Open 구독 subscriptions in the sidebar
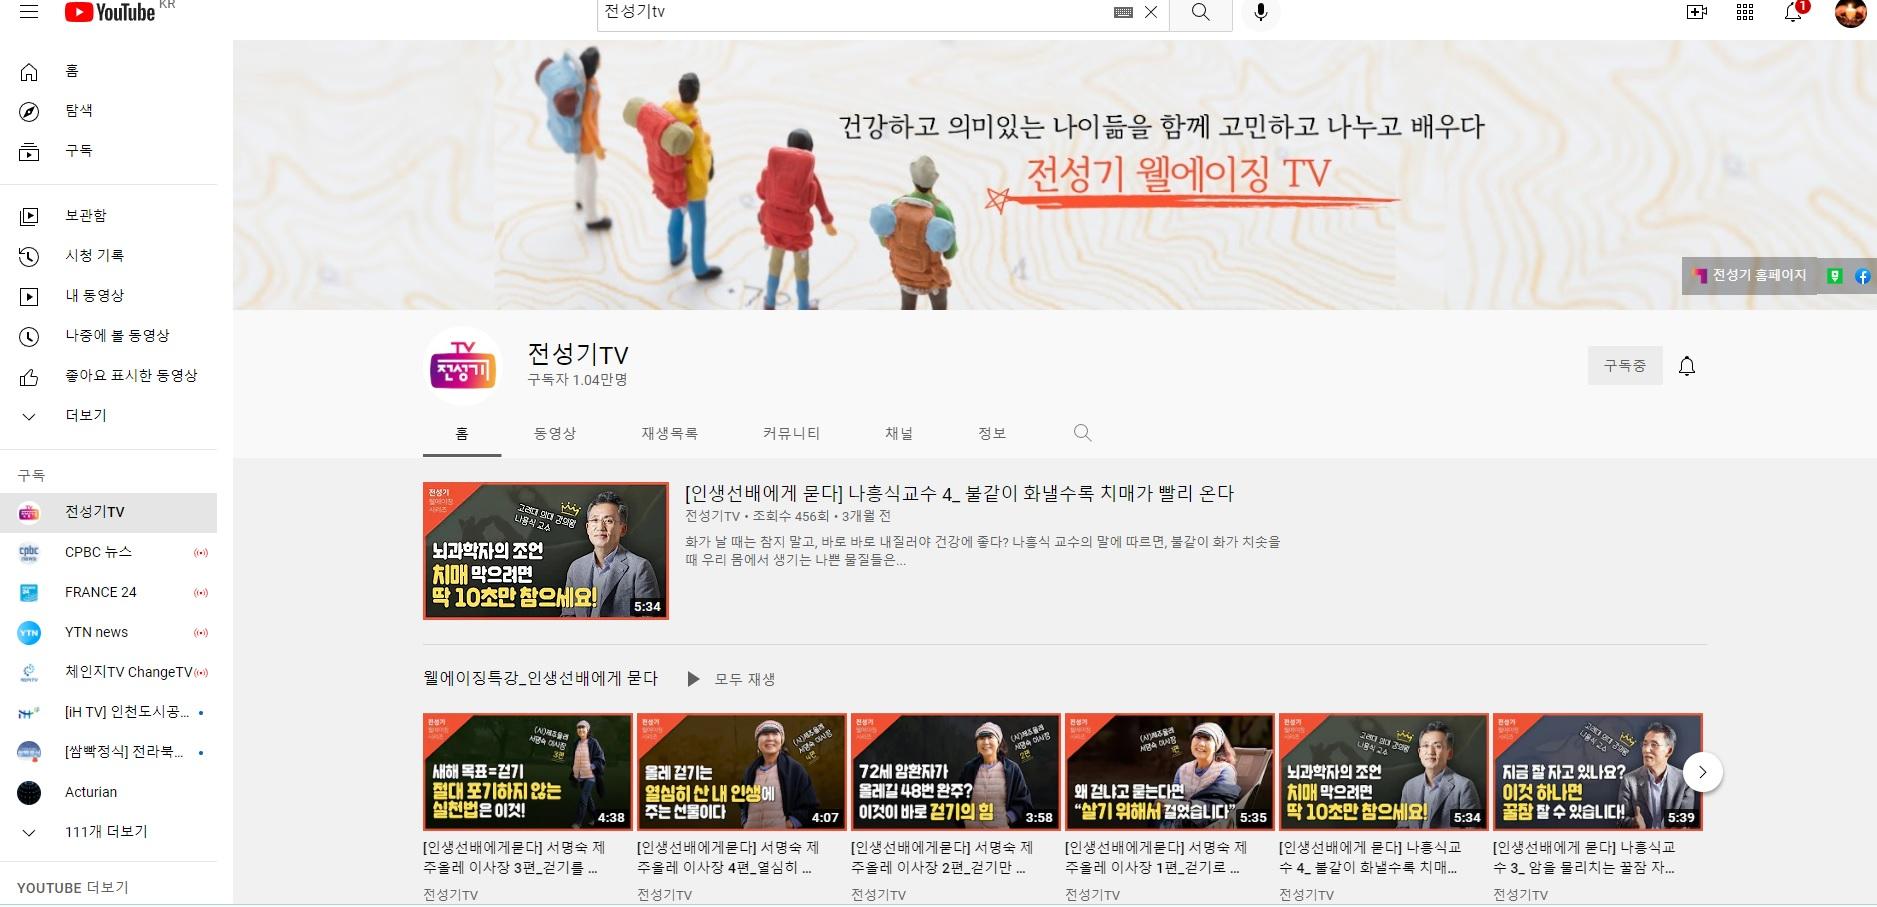This screenshot has width=1877, height=907. click(x=108, y=151)
